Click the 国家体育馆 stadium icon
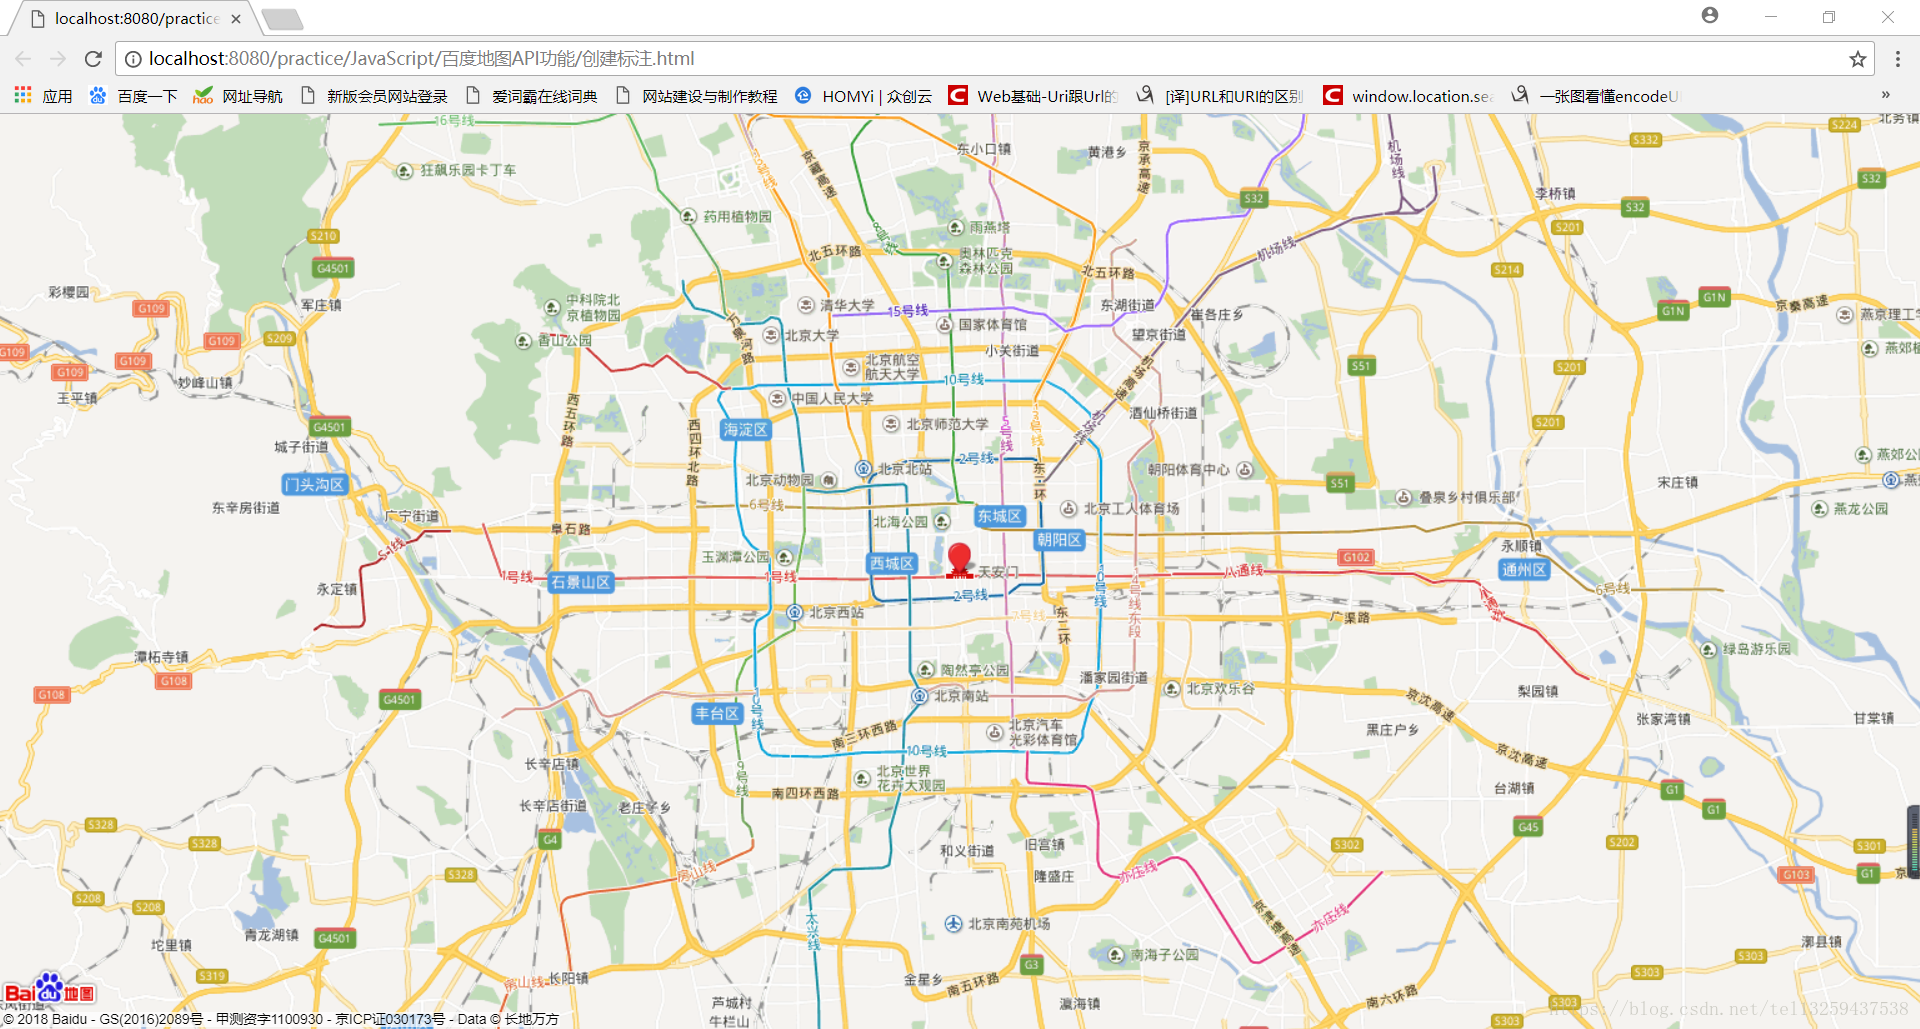This screenshot has height=1029, width=1920. pos(944,324)
